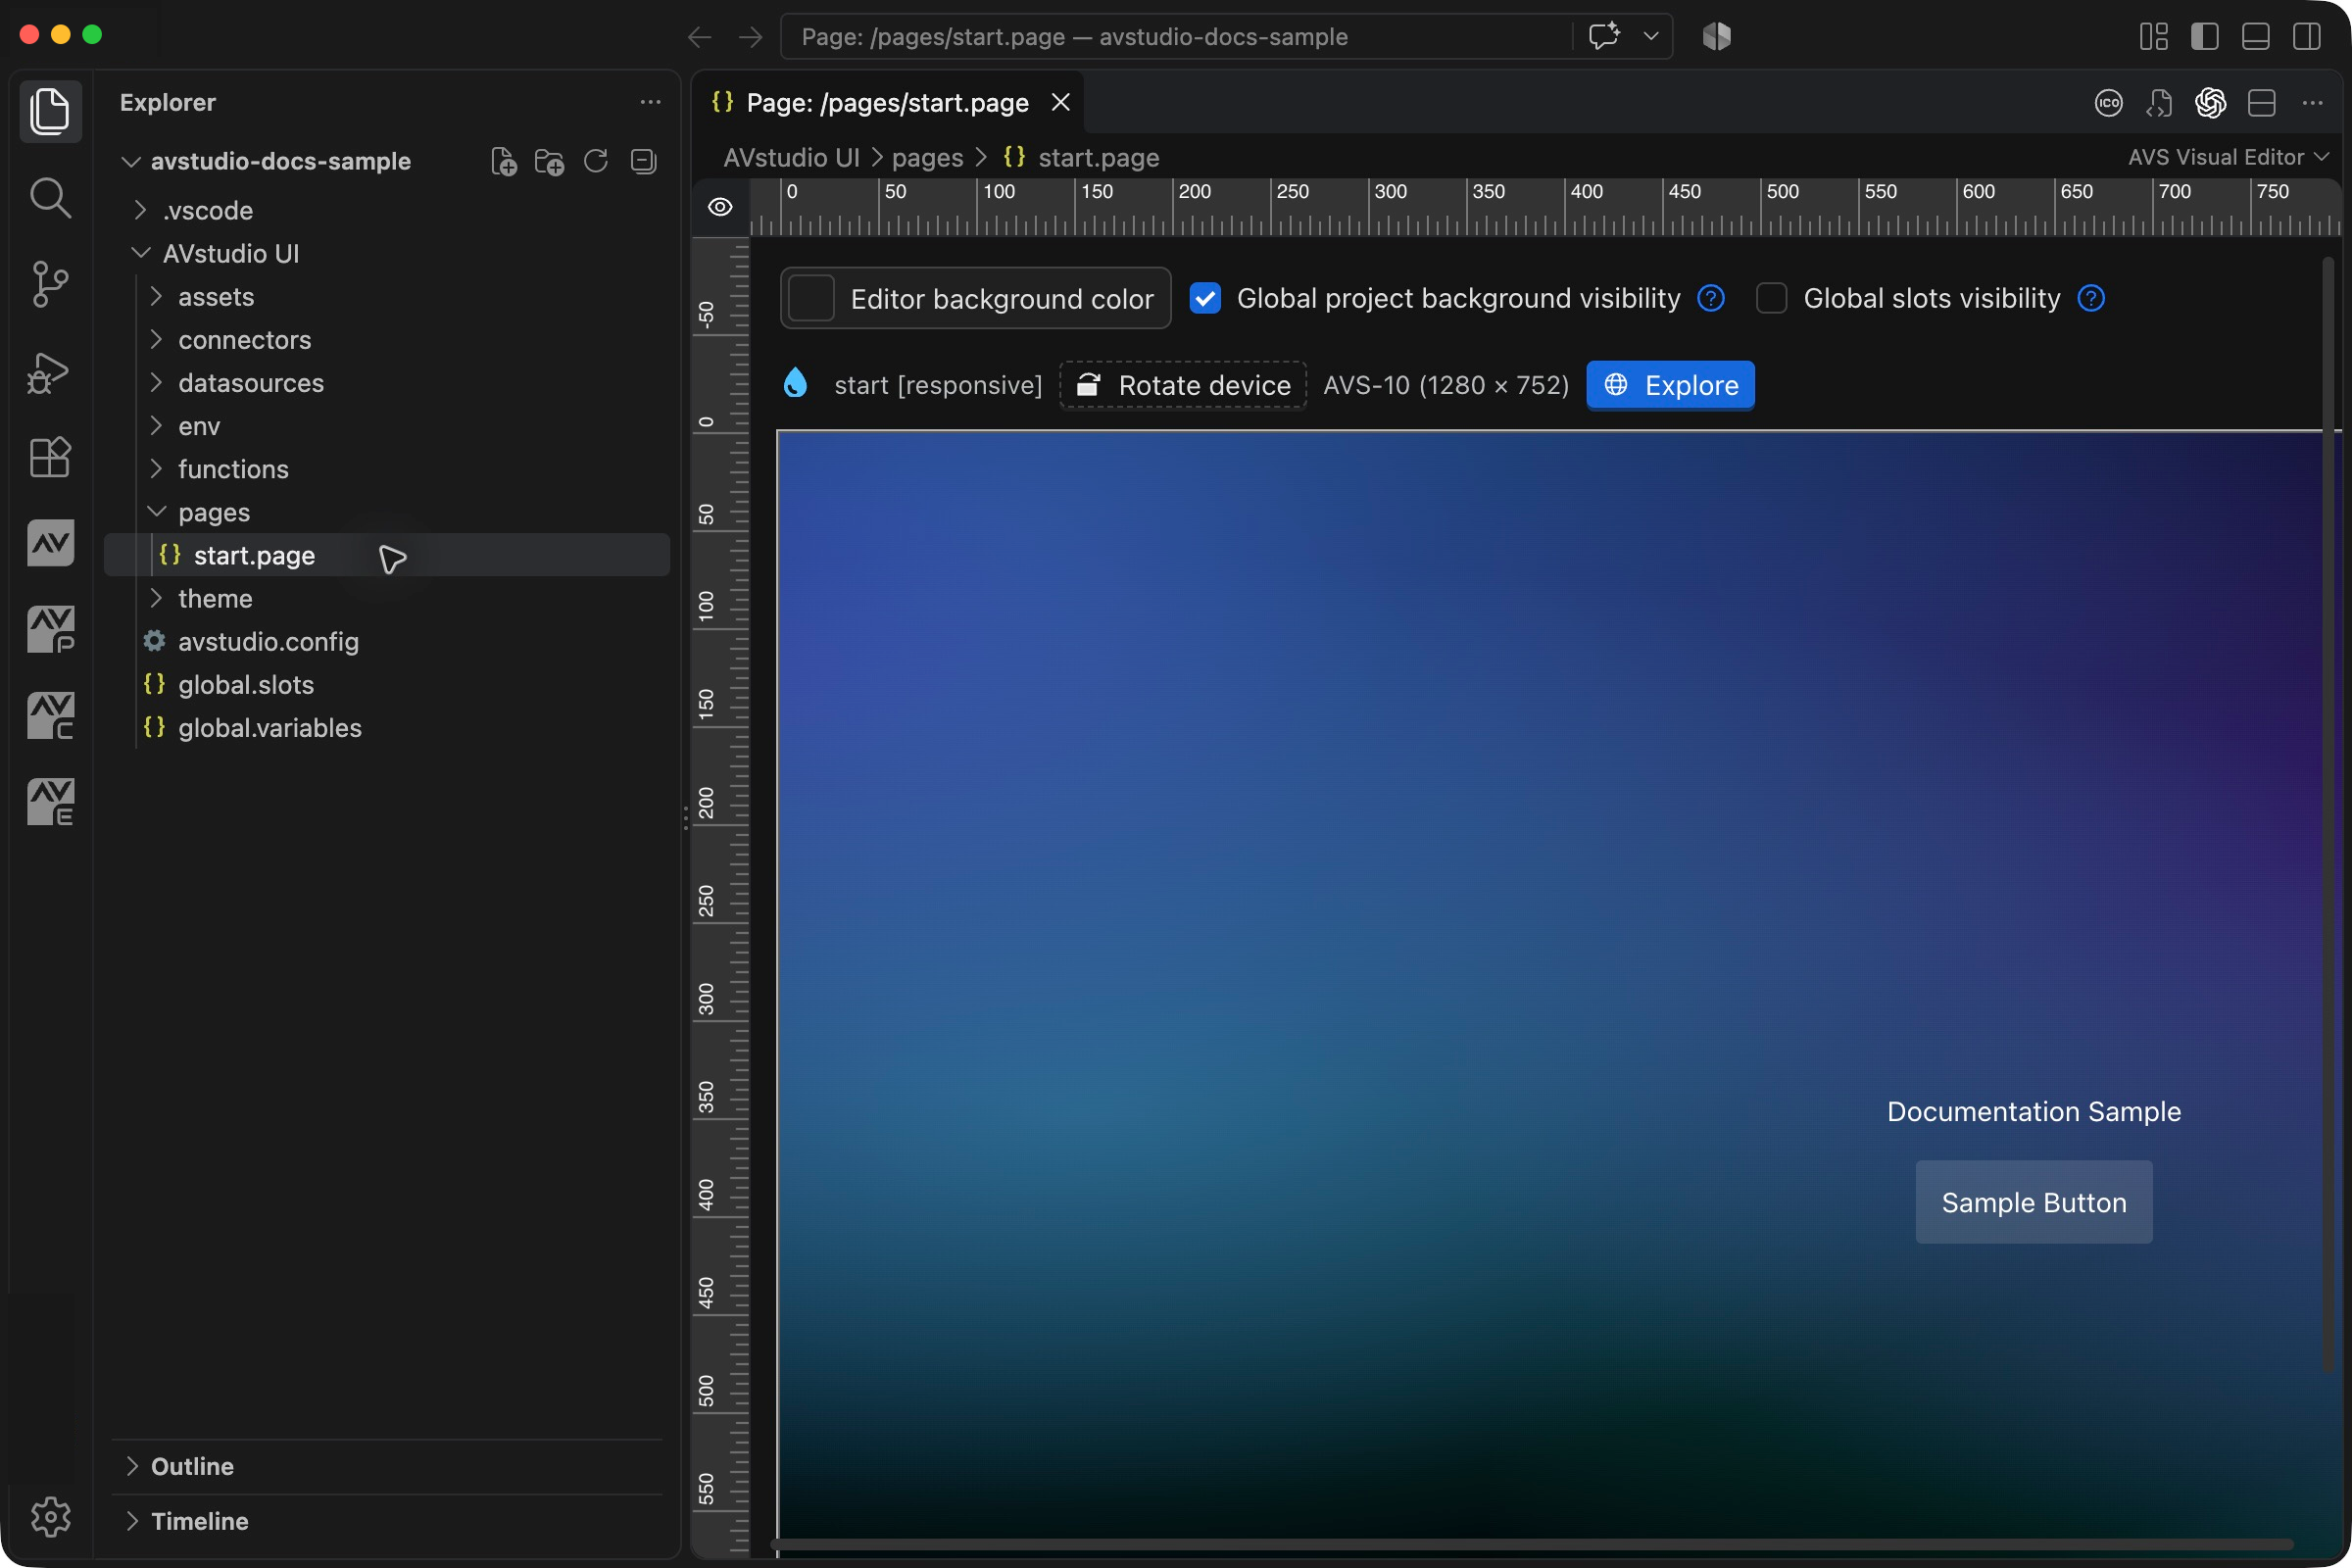Click the ICO icon in editor toolbar
2352x1568 pixels.
click(x=2108, y=103)
